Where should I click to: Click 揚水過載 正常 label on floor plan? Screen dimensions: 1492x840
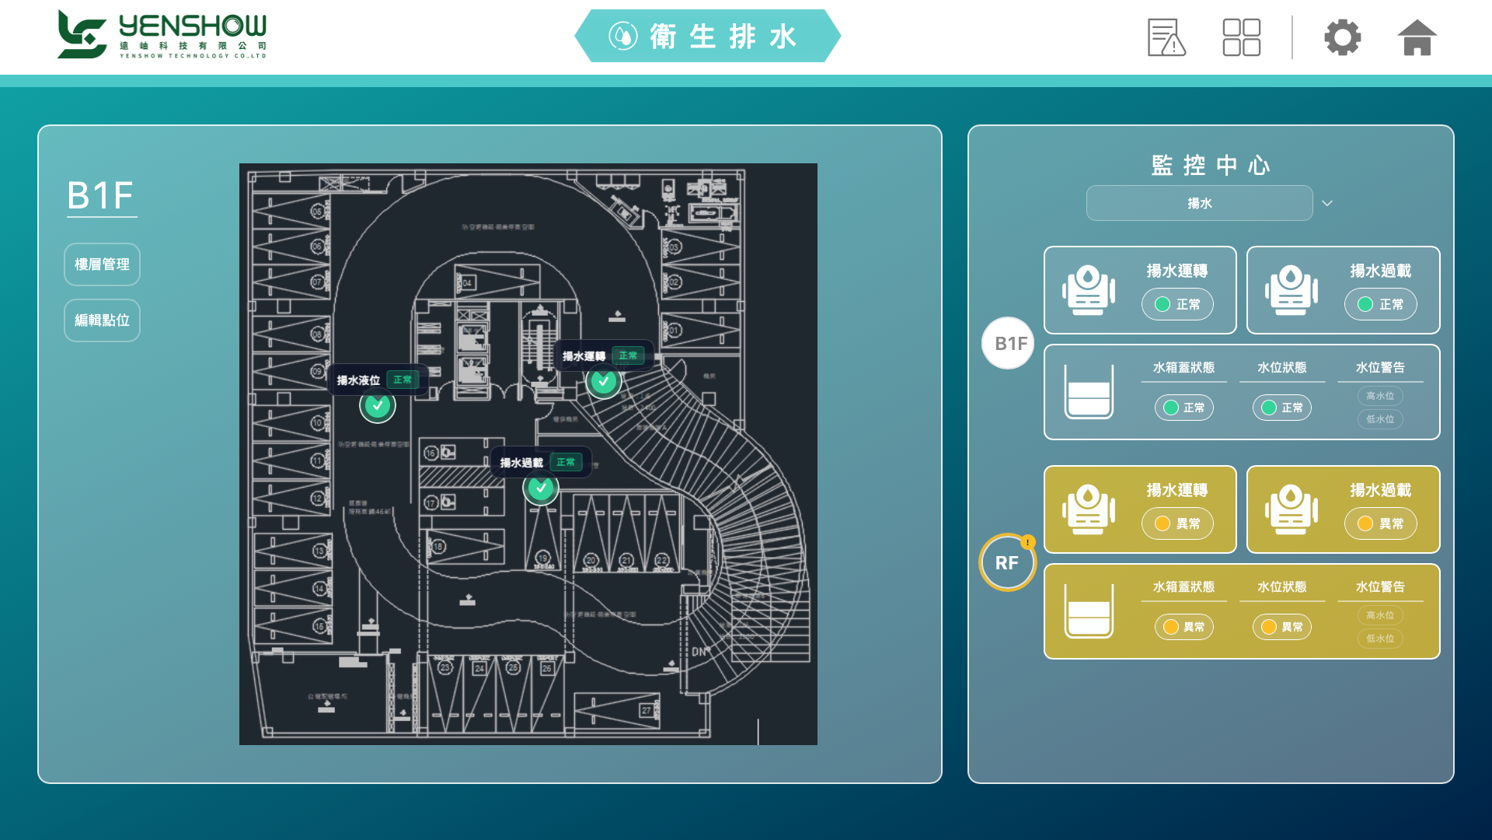coord(540,463)
